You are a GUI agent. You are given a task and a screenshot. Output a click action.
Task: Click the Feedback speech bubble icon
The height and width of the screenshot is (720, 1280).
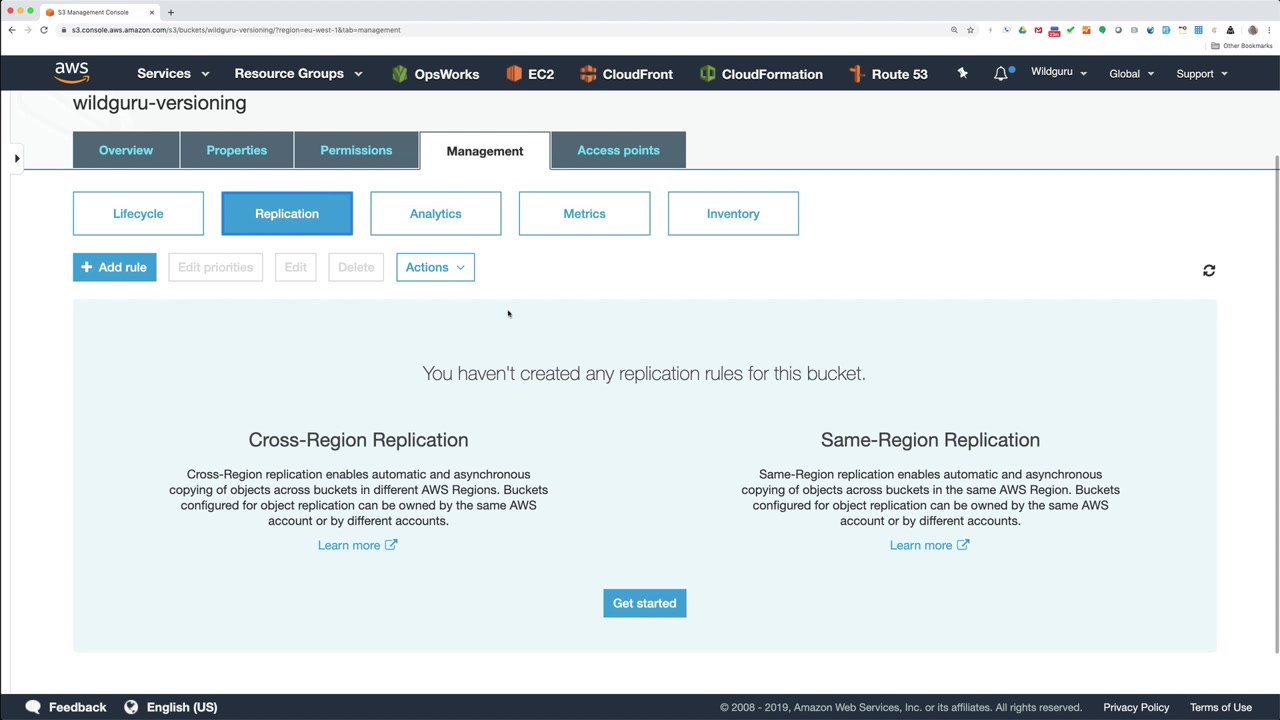(x=33, y=707)
